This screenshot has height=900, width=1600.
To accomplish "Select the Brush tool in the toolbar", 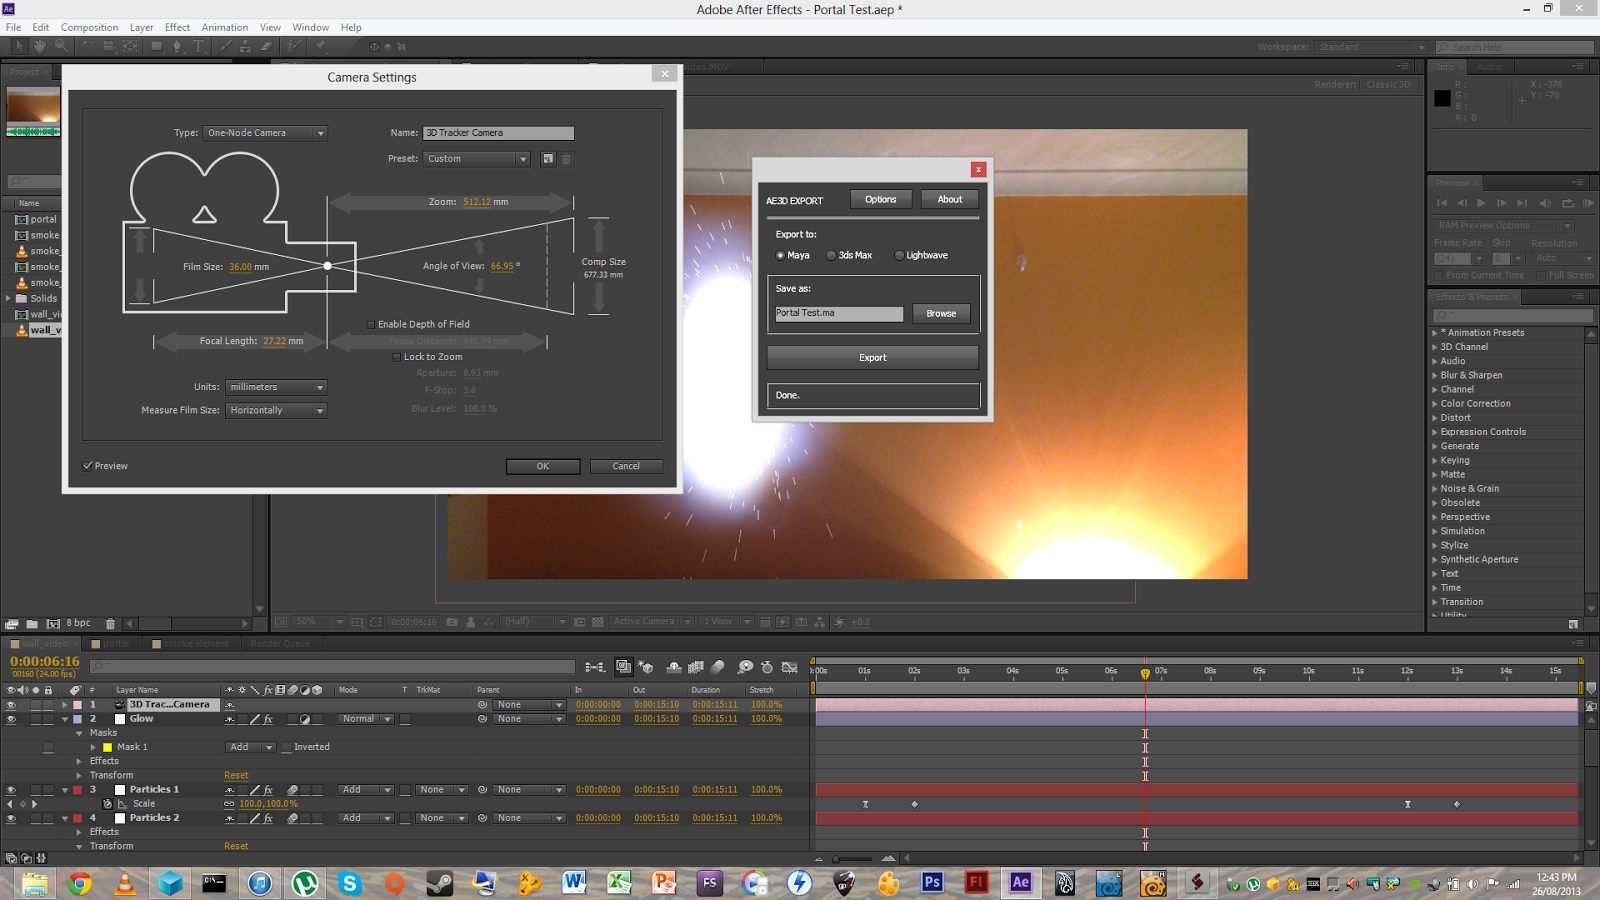I will [225, 46].
